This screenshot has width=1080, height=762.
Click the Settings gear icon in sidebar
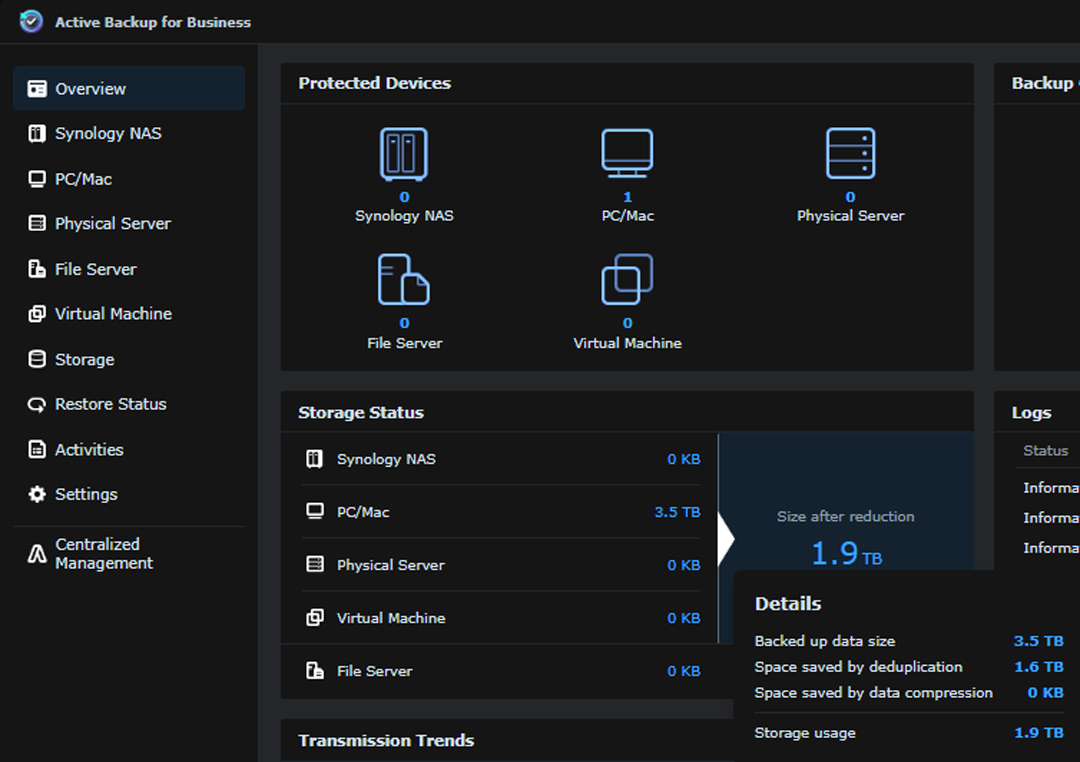(x=37, y=494)
